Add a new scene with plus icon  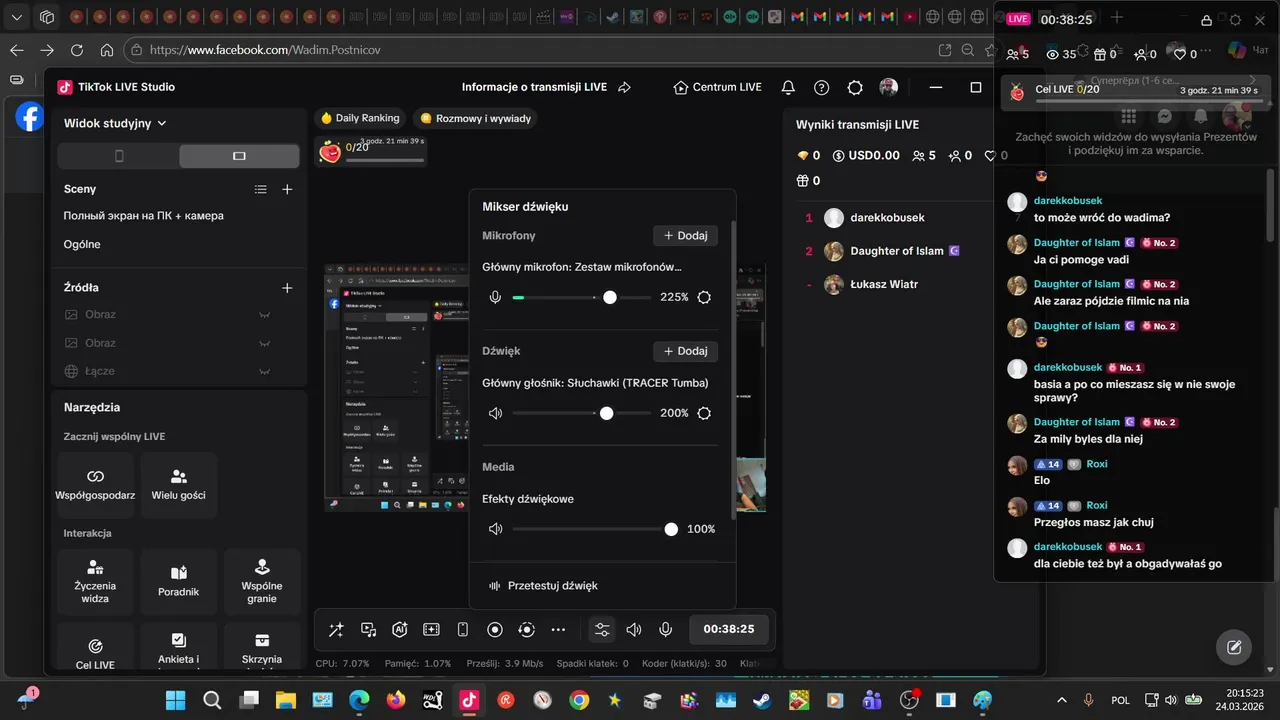click(287, 189)
